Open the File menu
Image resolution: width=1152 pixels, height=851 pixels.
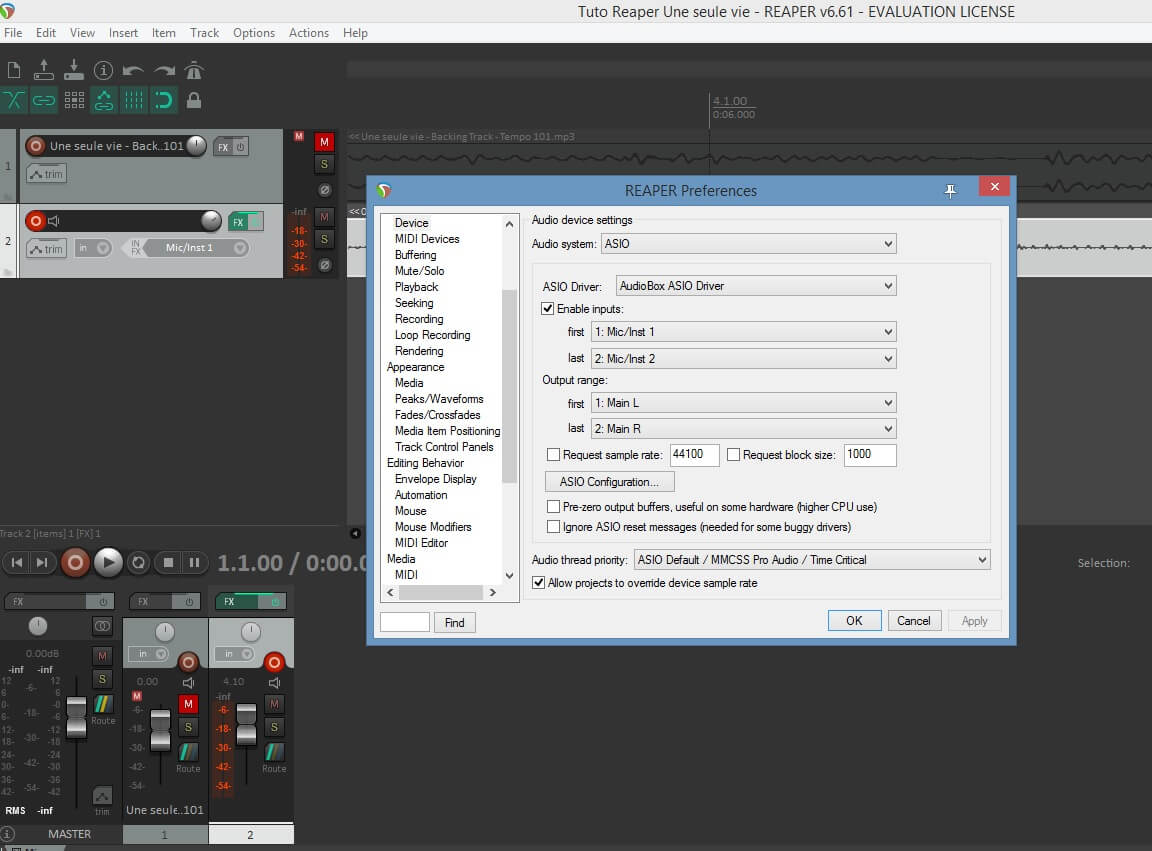13,33
